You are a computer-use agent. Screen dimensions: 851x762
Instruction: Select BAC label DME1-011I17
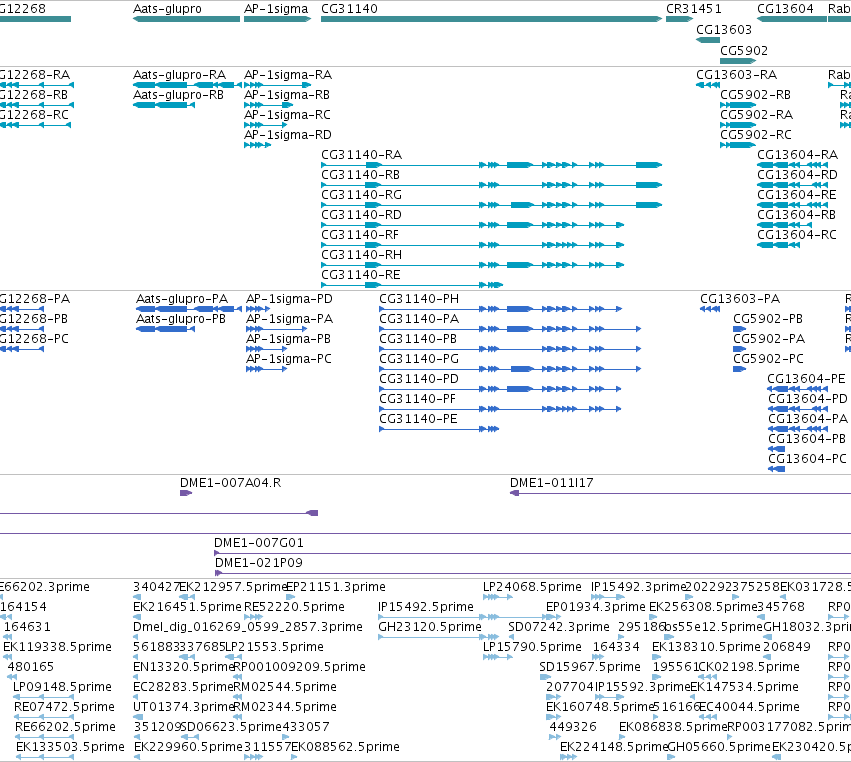pyautogui.click(x=551, y=483)
